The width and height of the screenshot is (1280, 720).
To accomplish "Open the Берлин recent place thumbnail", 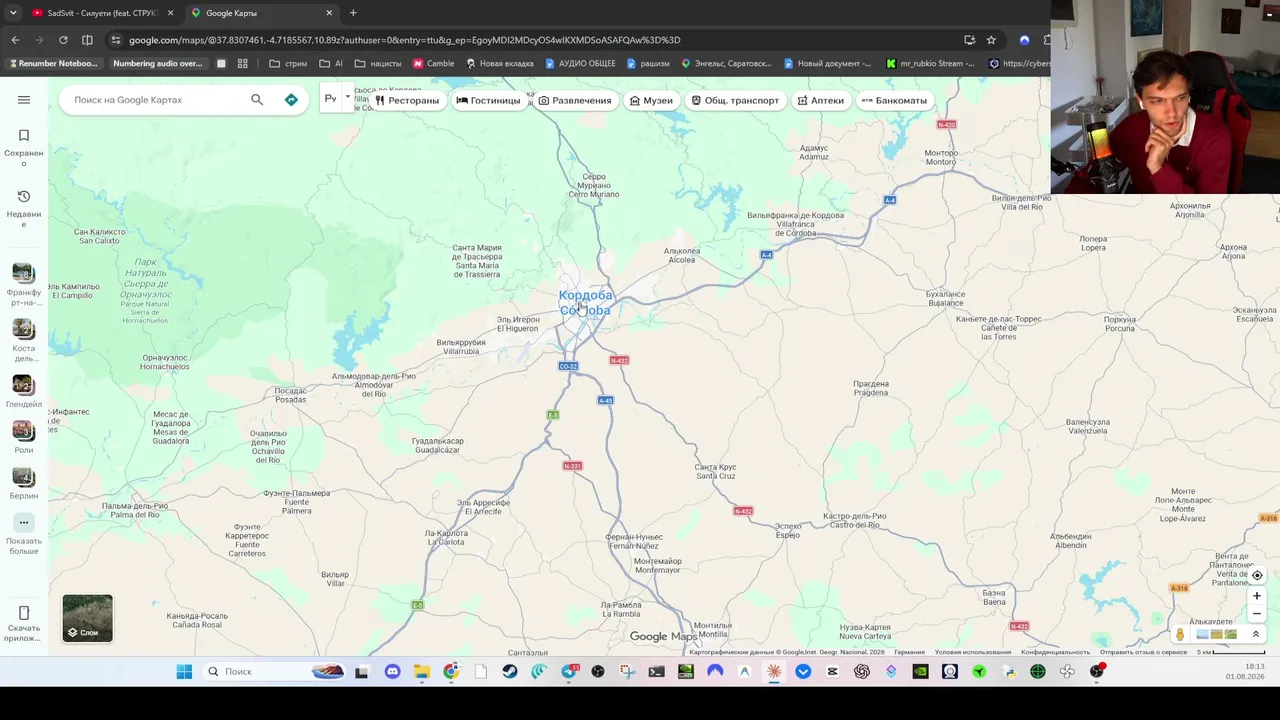I will click(x=23, y=477).
